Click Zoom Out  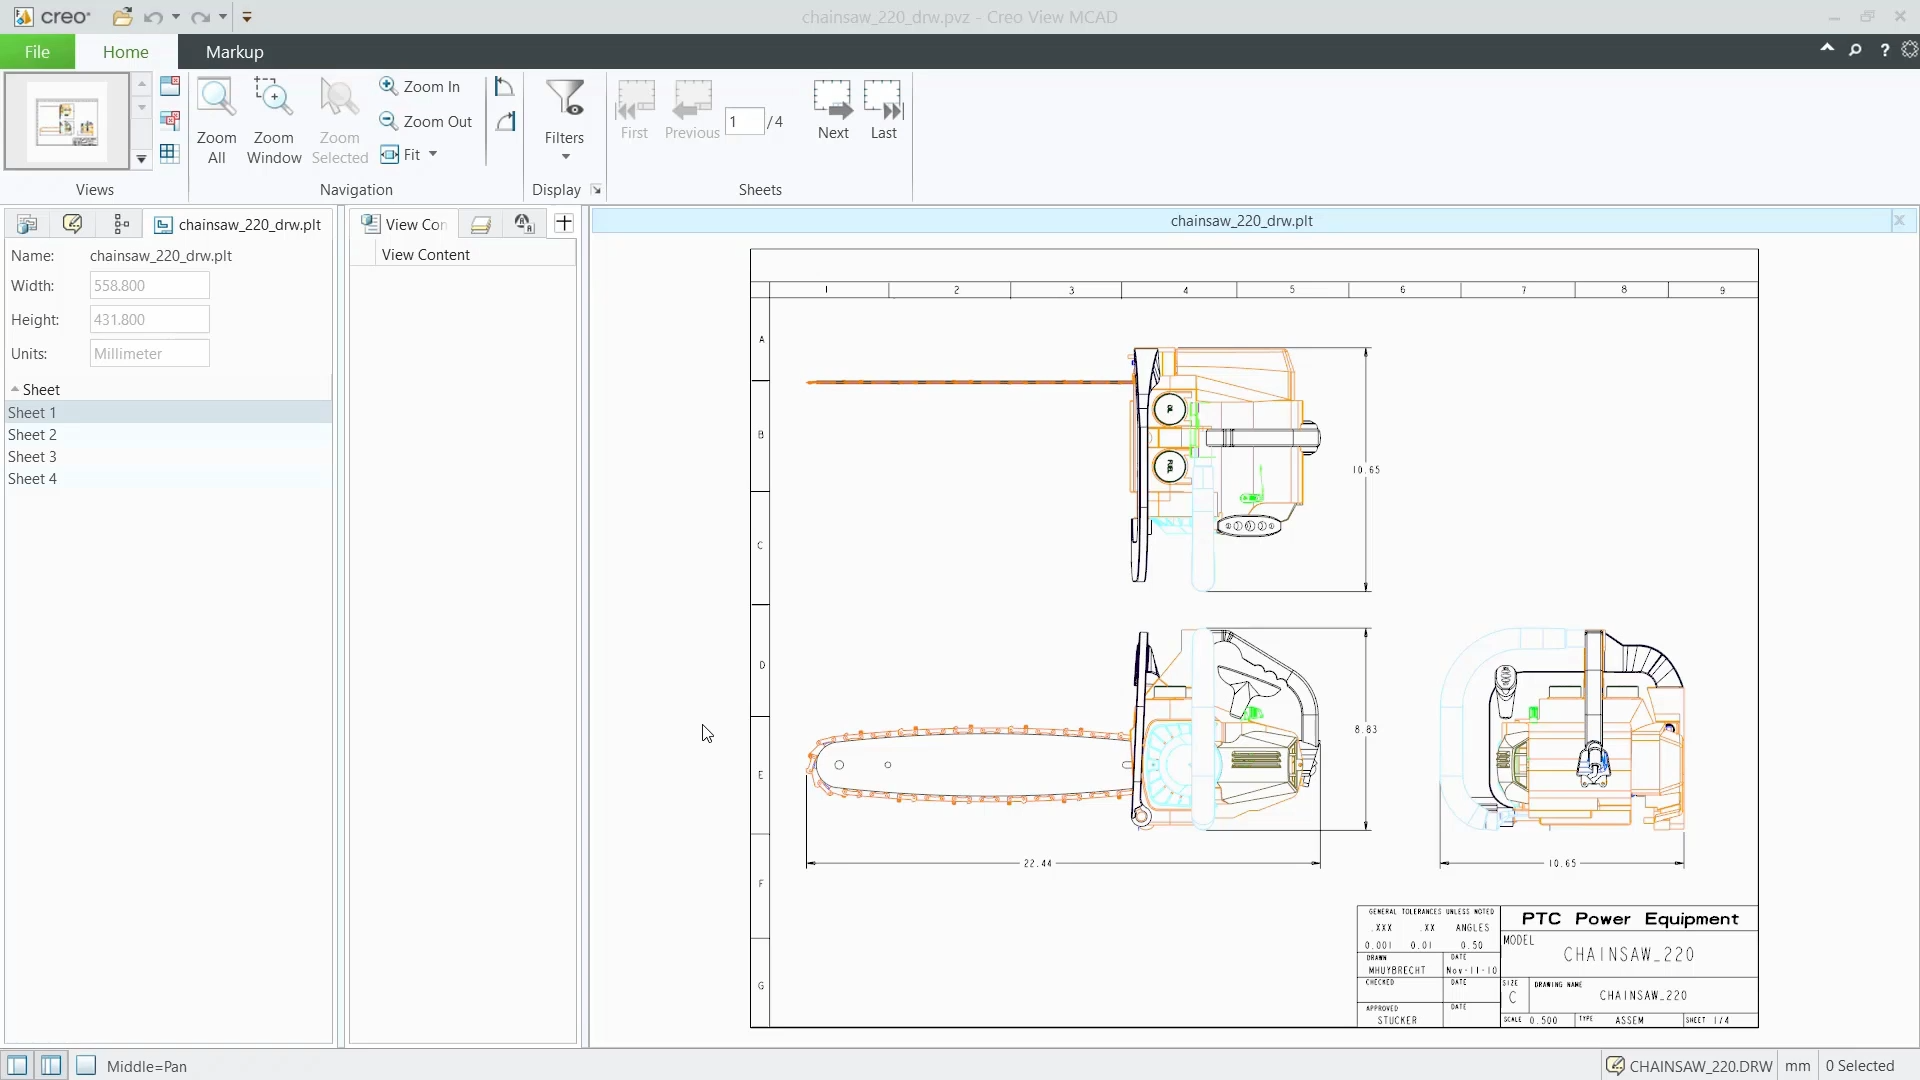[426, 121]
